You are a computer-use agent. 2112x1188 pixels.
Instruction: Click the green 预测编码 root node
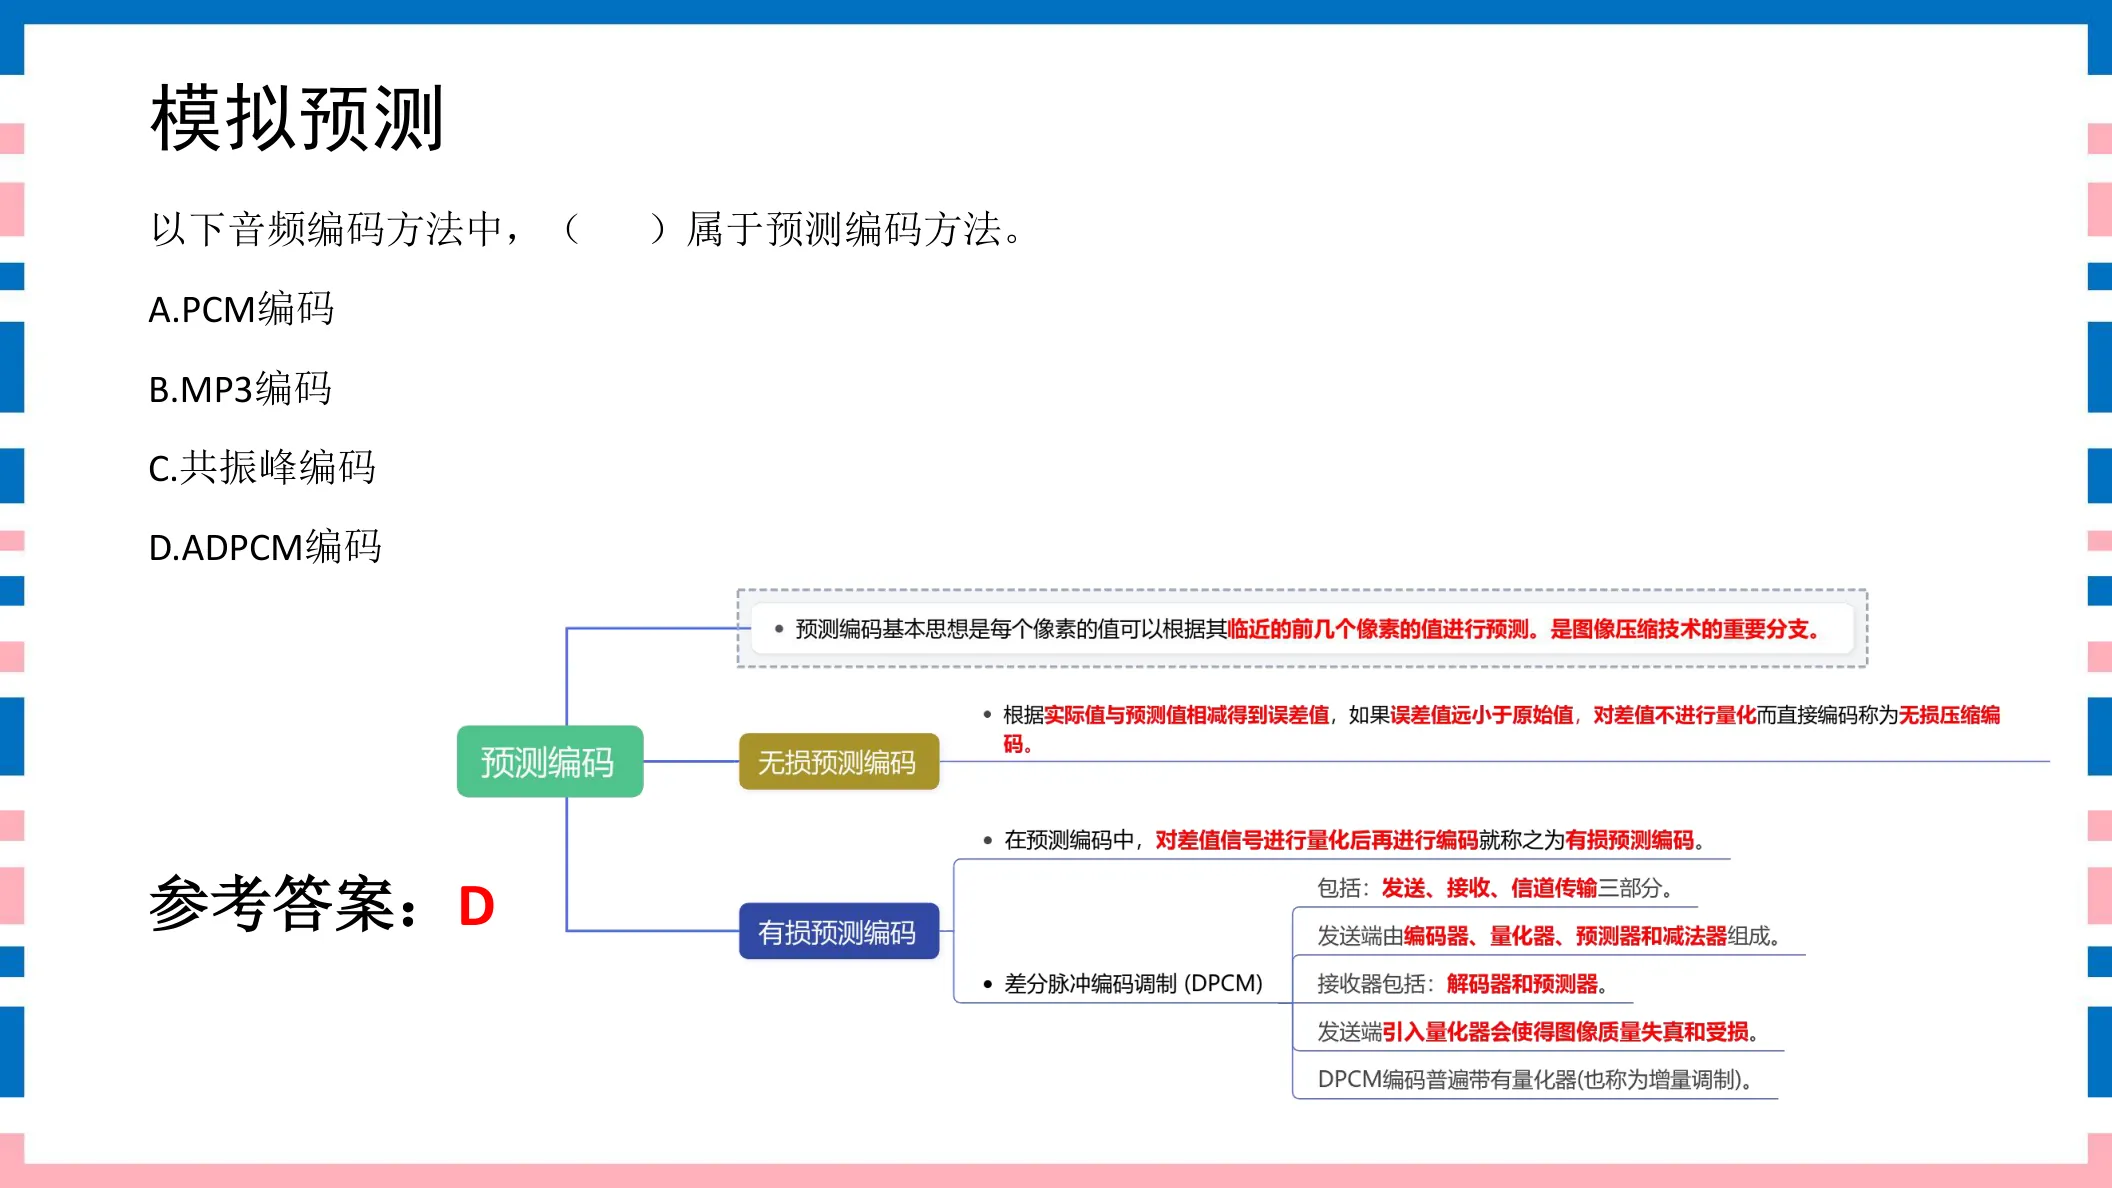click(x=549, y=762)
